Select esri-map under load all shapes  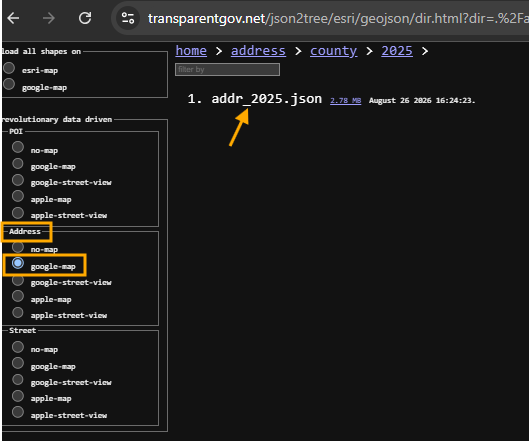tap(9, 68)
